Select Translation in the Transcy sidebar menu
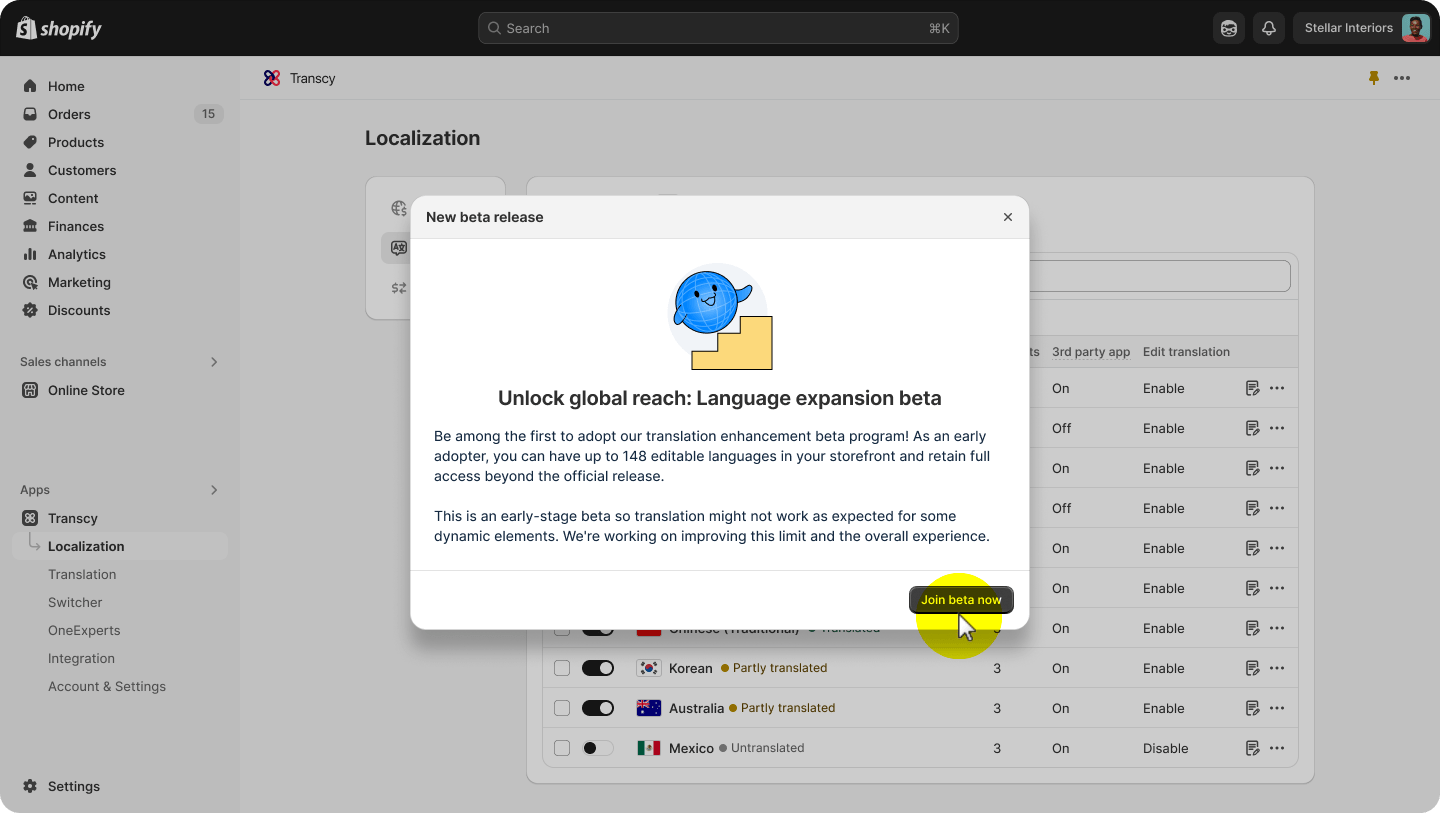This screenshot has height=813, width=1440. pyautogui.click(x=82, y=574)
